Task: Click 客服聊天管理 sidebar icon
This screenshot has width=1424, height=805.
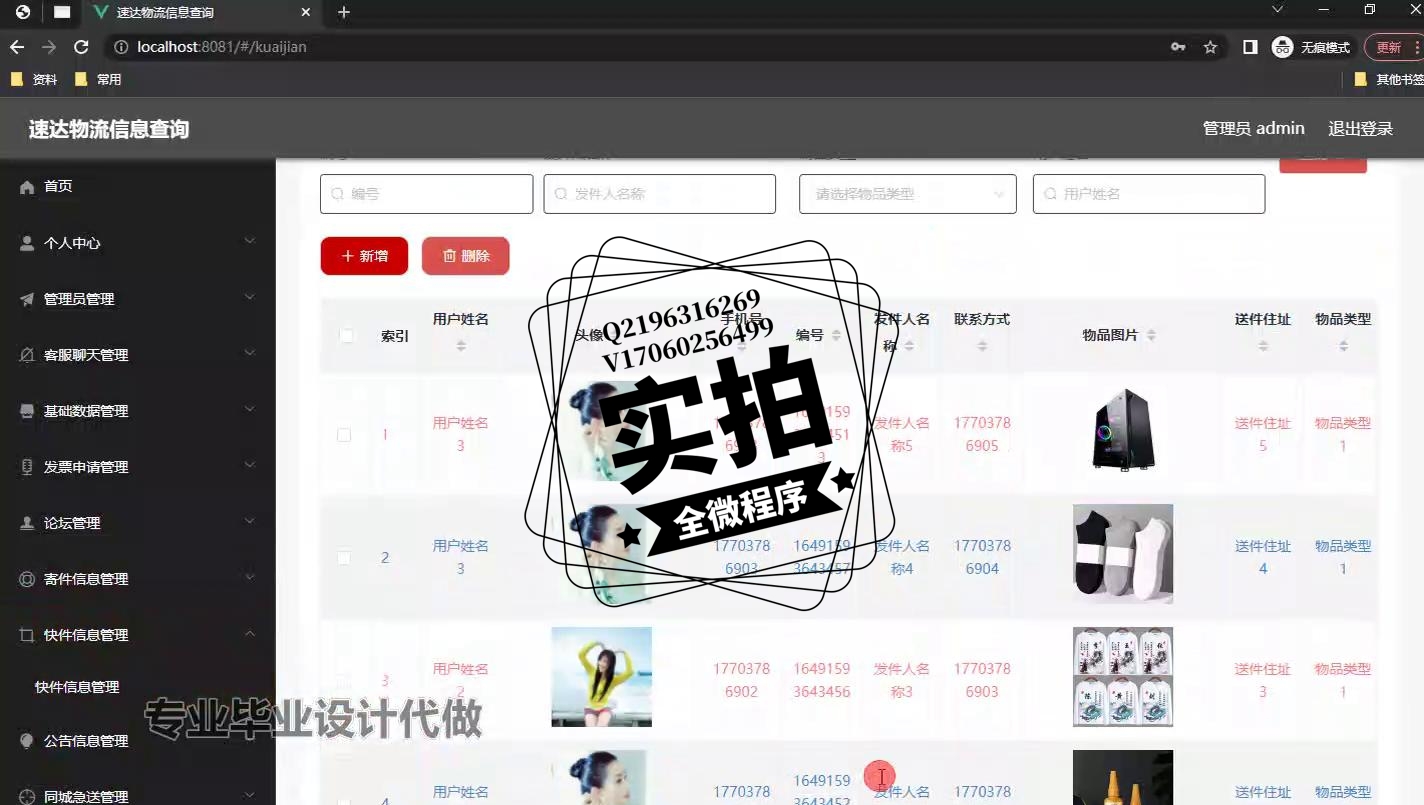Action: (27, 355)
